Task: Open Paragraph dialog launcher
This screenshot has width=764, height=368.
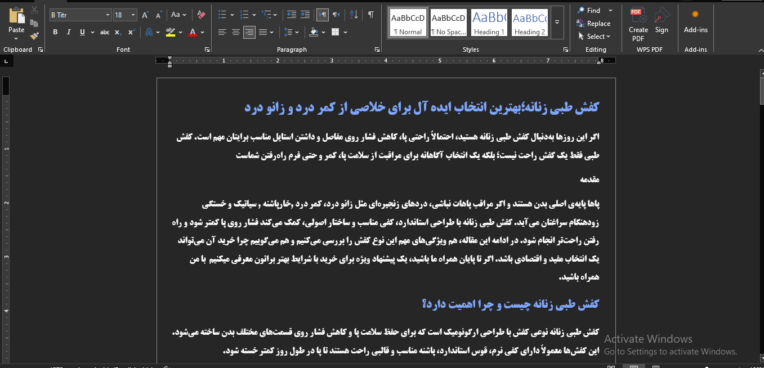Action: click(x=377, y=50)
